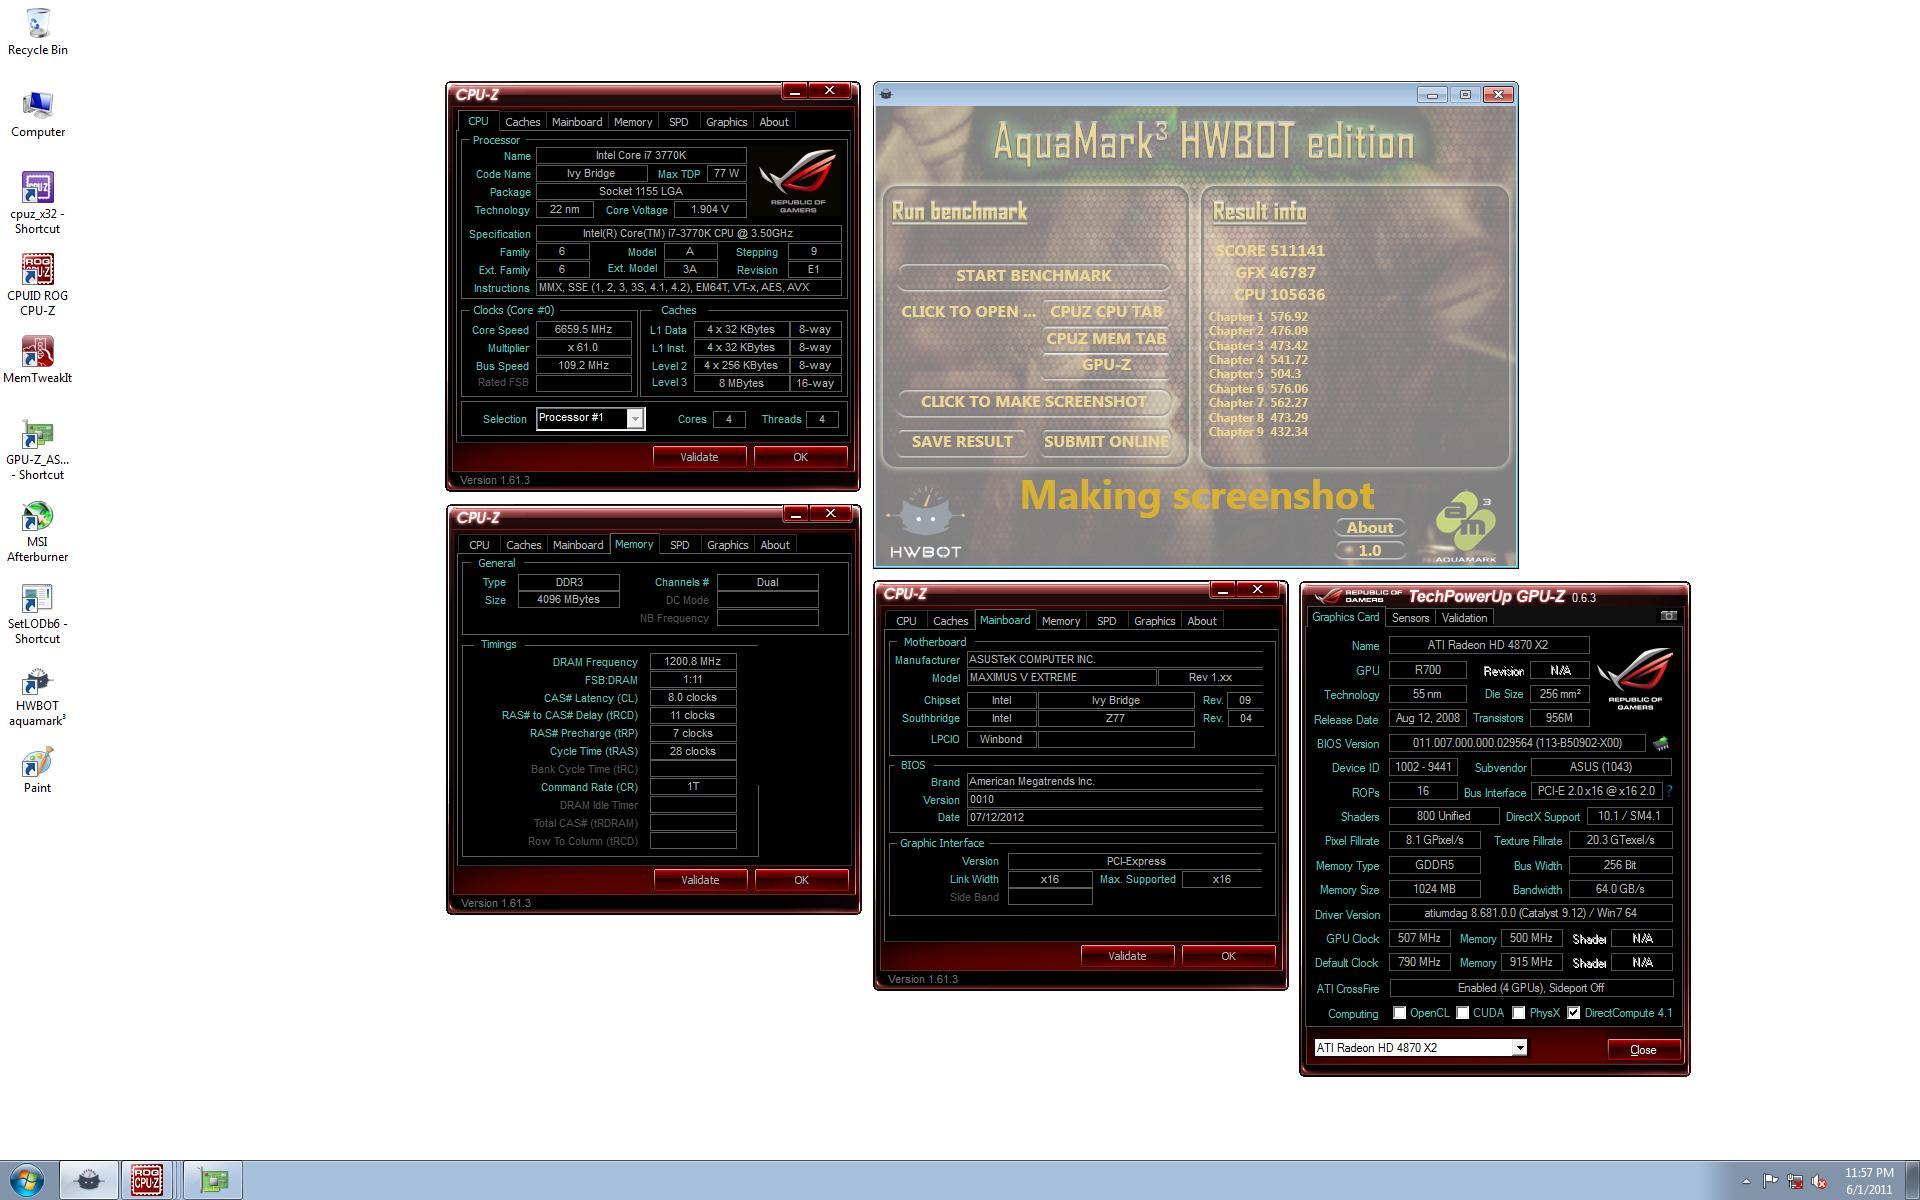Click DRAM Frequency value 1200.8 MHz

coord(693,662)
